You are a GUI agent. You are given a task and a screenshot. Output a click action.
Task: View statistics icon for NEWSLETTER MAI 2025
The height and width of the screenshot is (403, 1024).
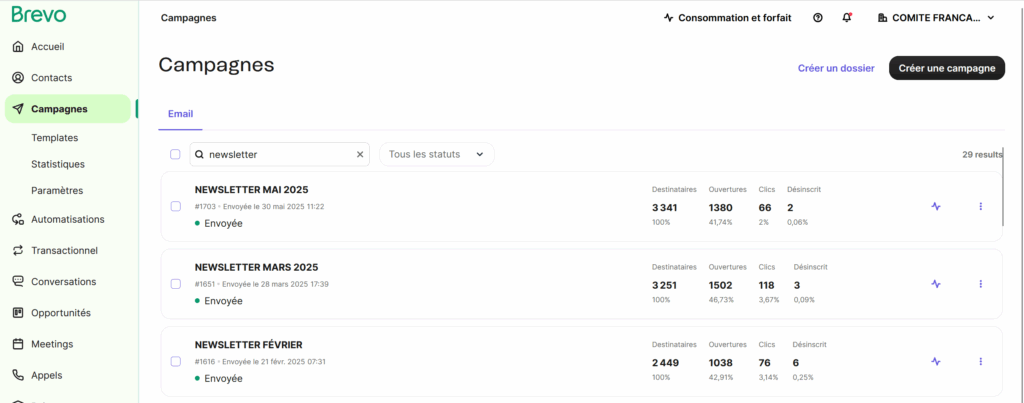pos(936,206)
